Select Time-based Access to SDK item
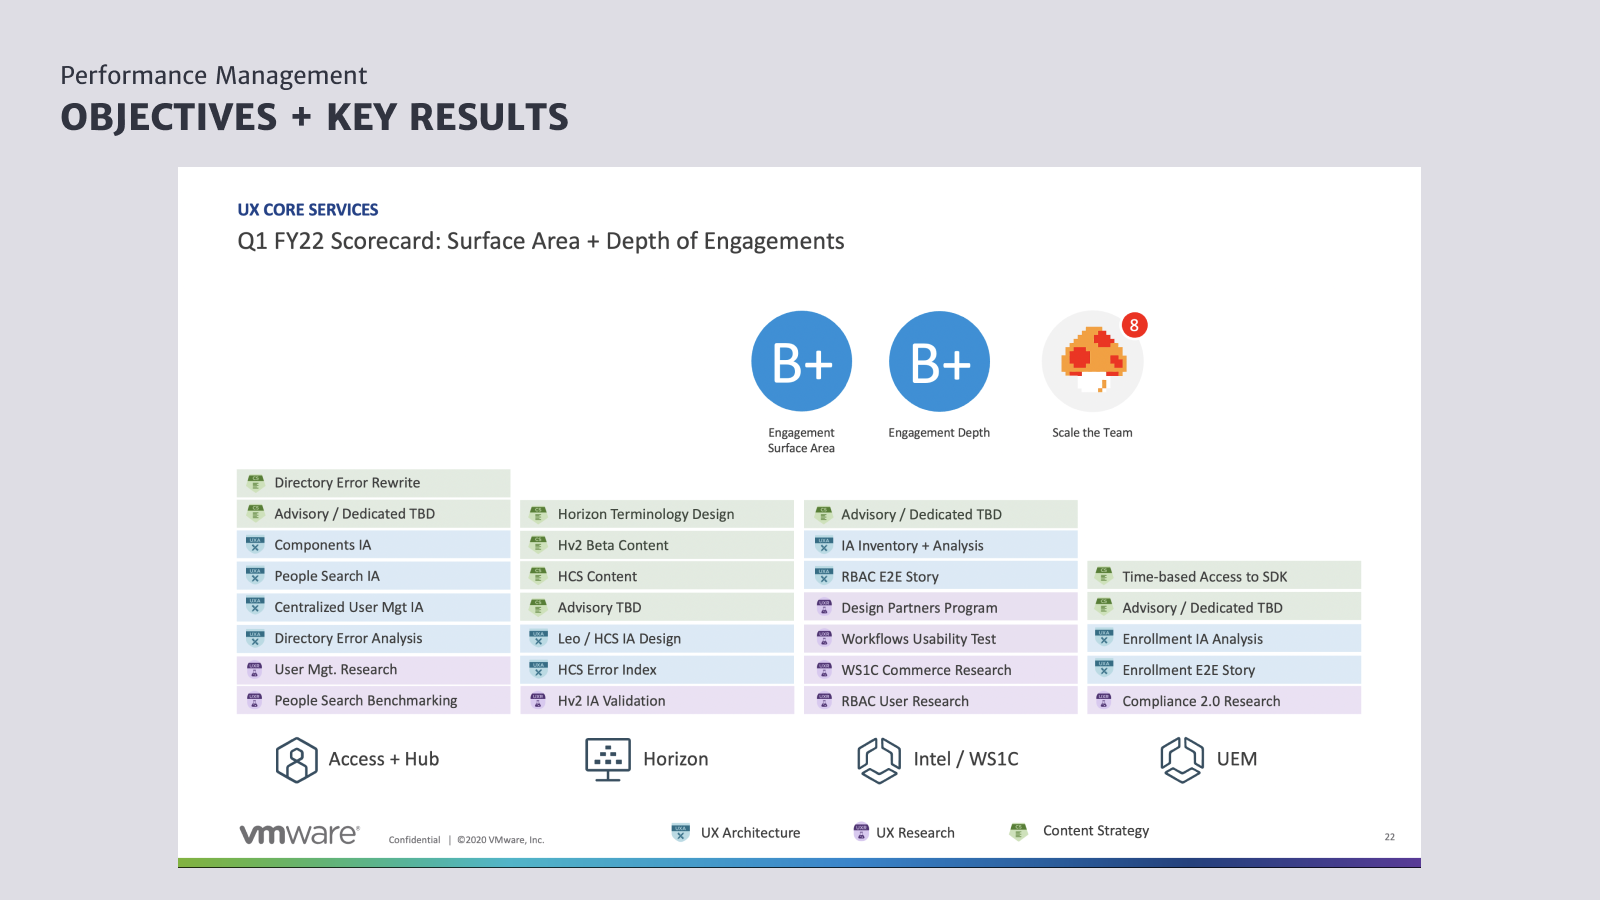This screenshot has height=900, width=1600. [1223, 577]
